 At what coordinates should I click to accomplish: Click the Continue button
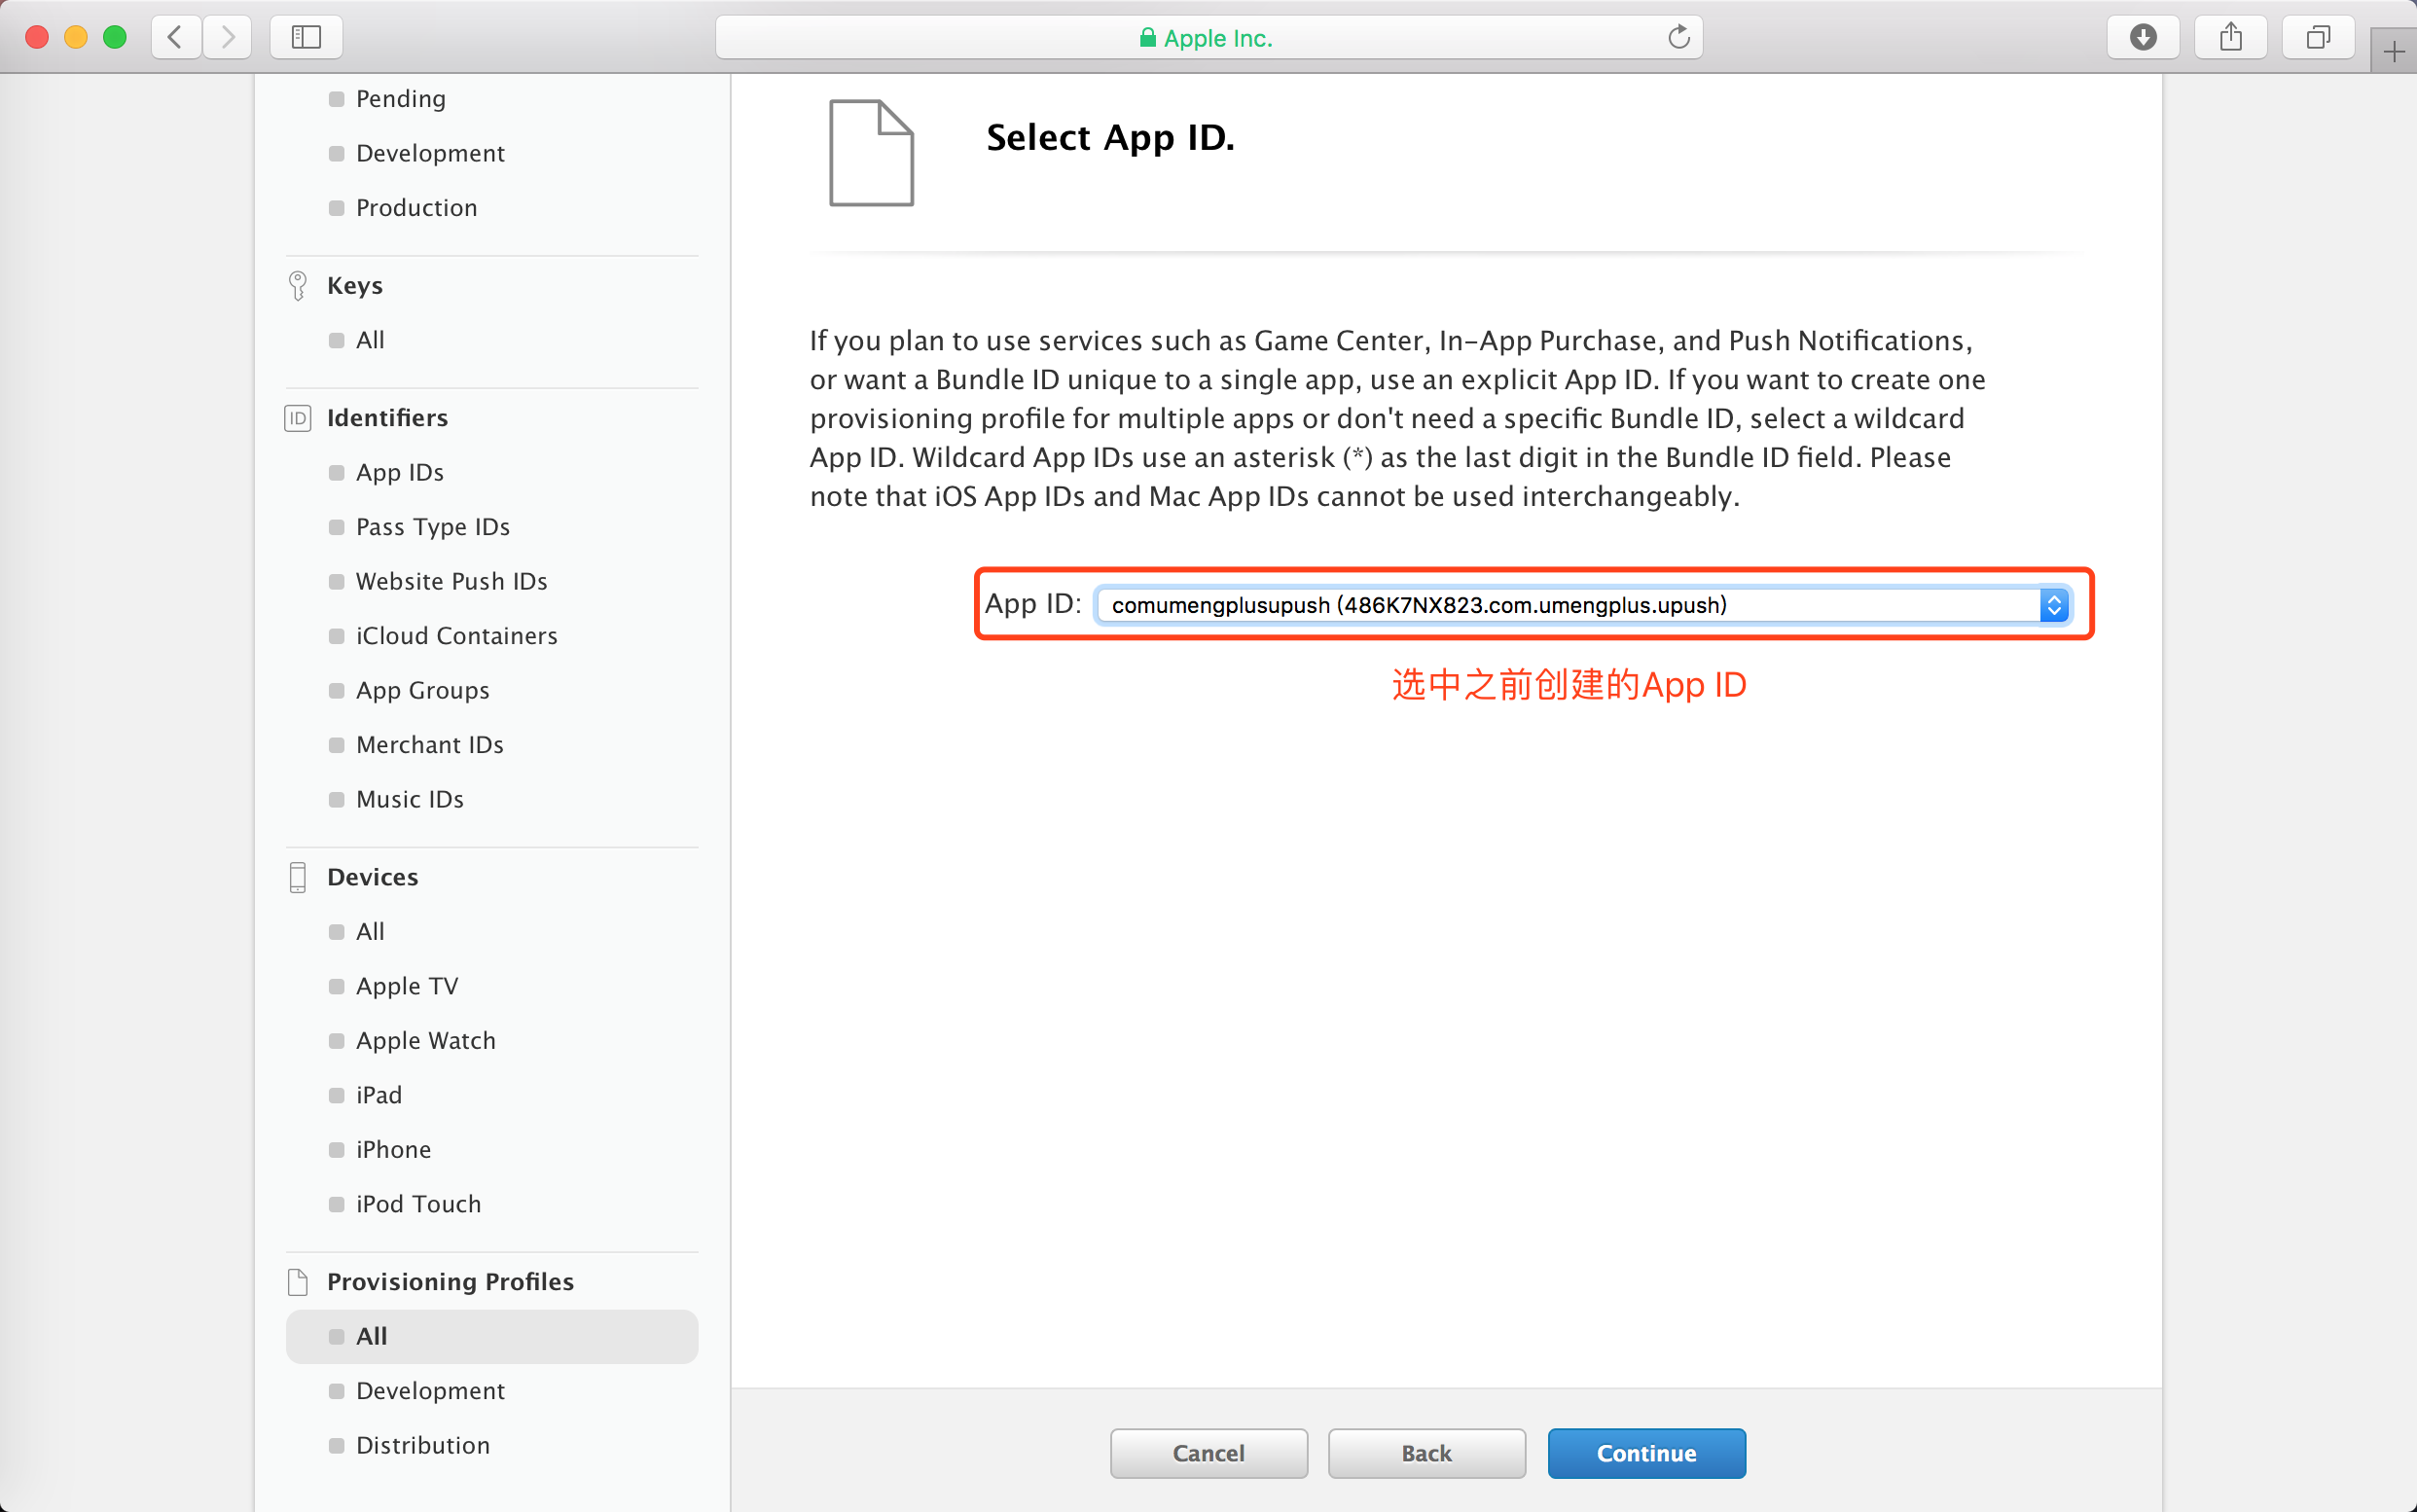coord(1646,1453)
